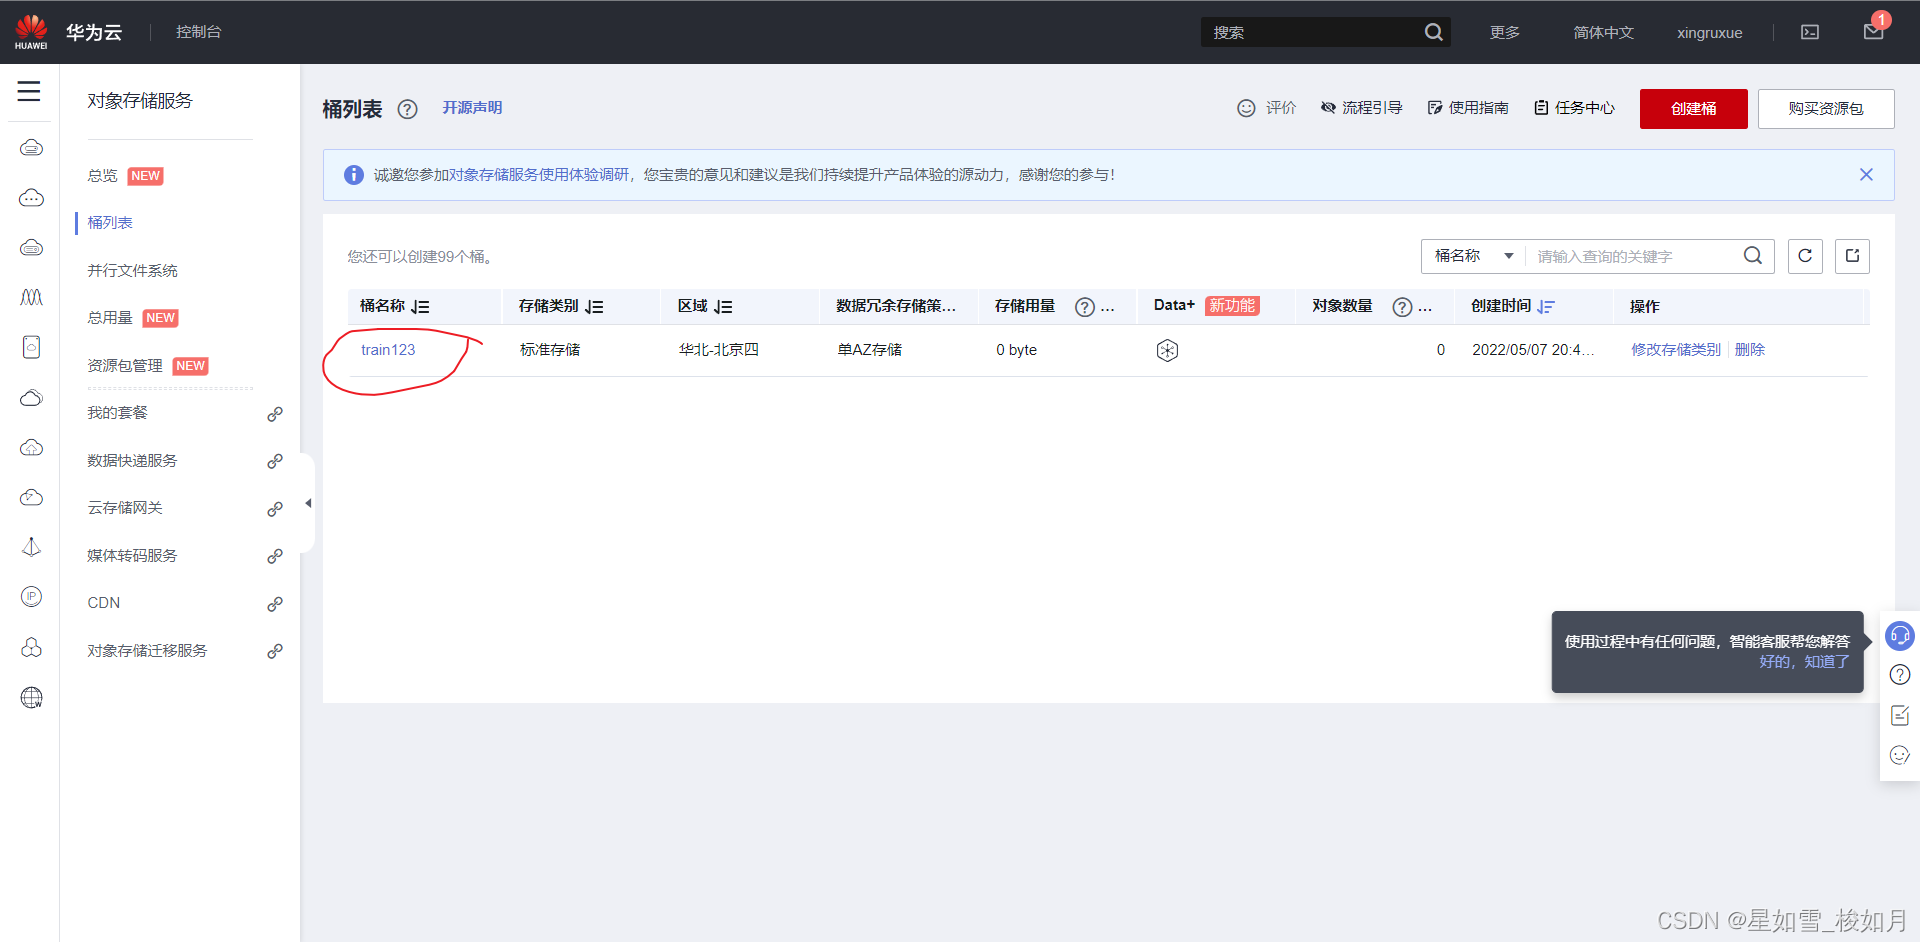Select 总用量 in the sidebar
1920x942 pixels.
coord(110,318)
